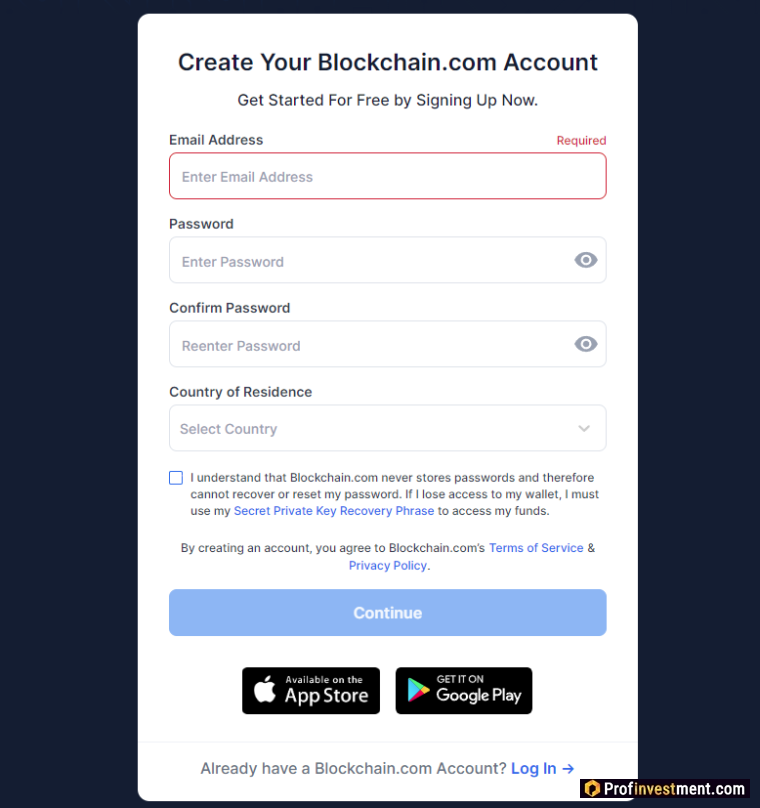This screenshot has width=760, height=808.
Task: Check the password recovery acknowledgment checkbox
Action: pos(176,478)
